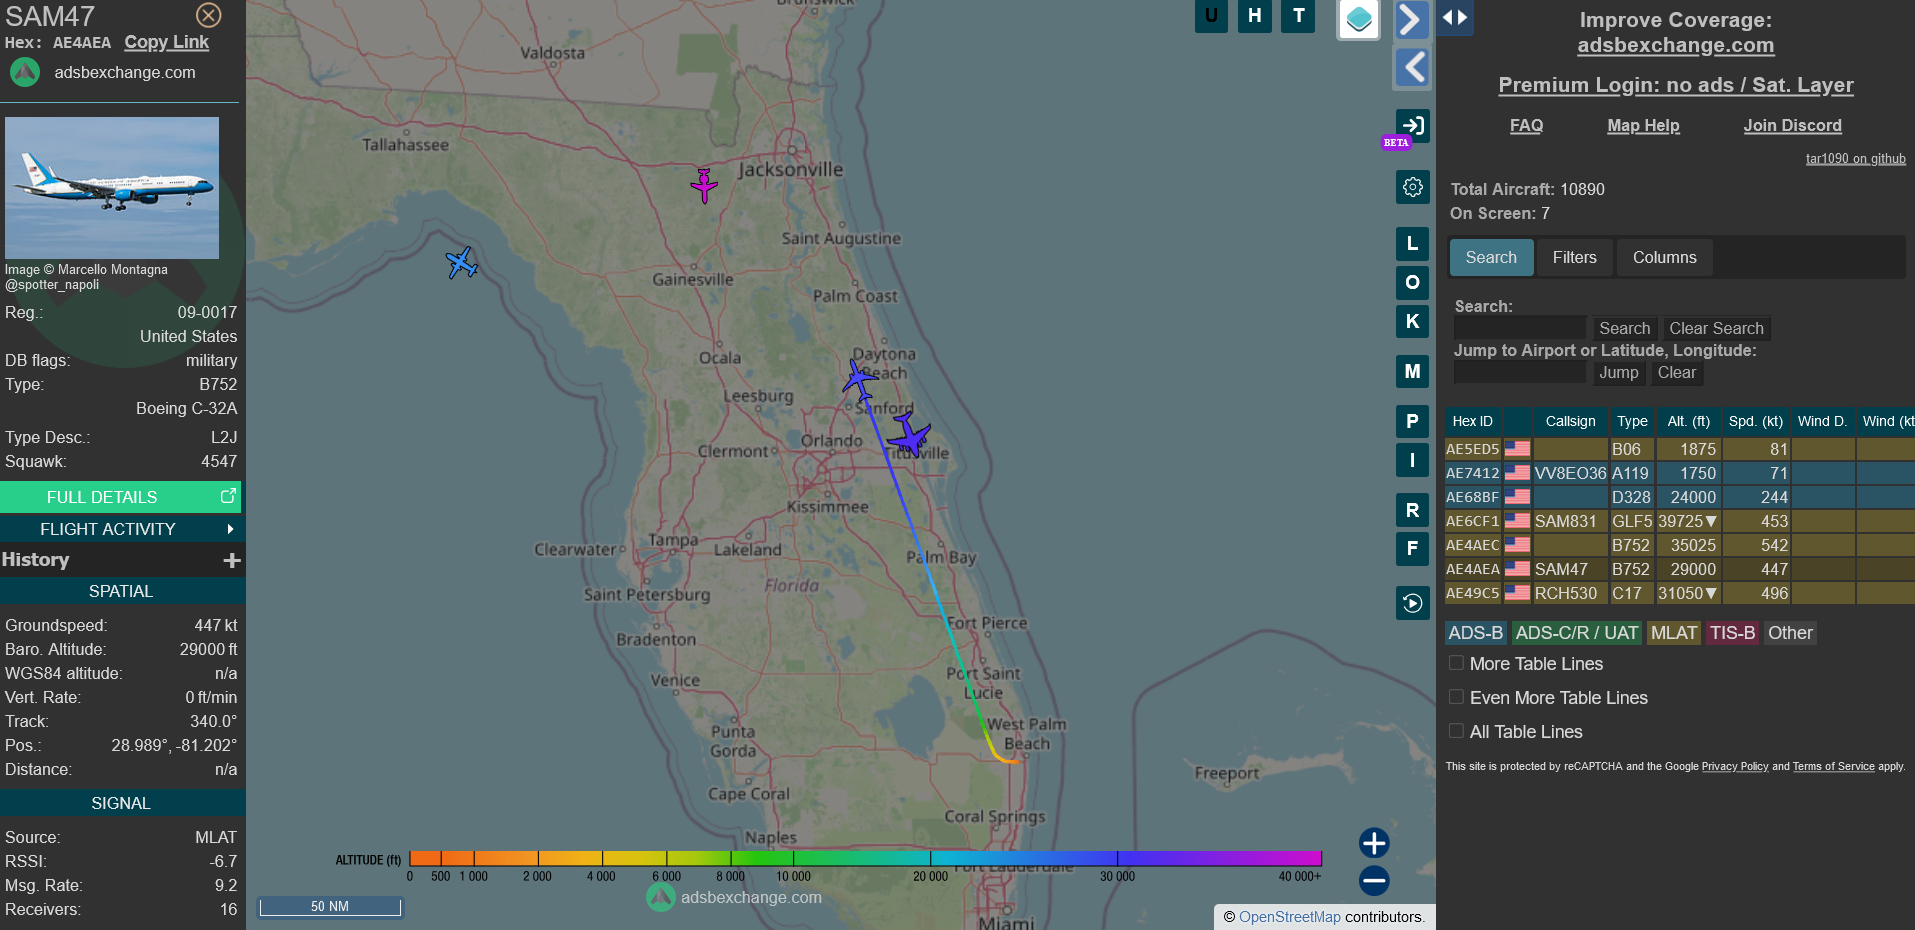Switch to the Filters tab
The height and width of the screenshot is (930, 1915).
tap(1574, 257)
